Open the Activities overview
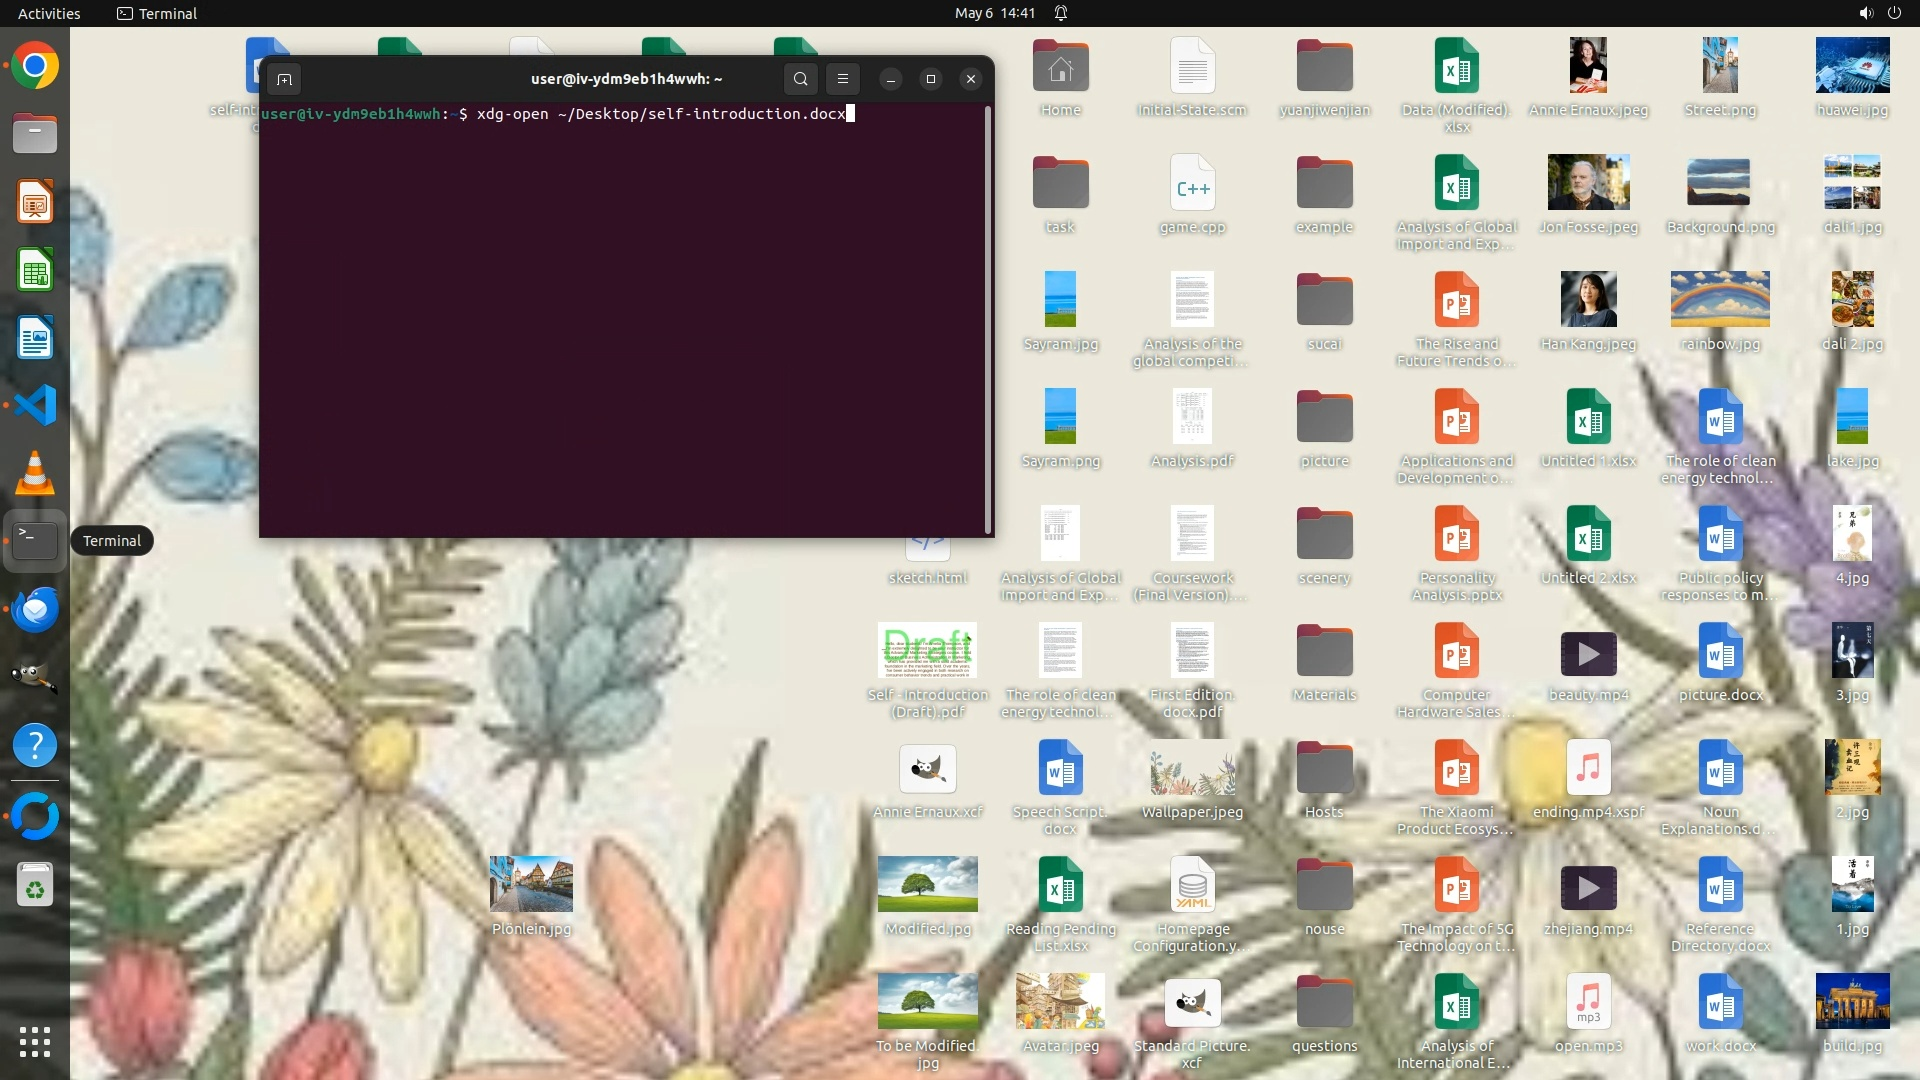Viewport: 1920px width, 1080px height. [x=49, y=13]
